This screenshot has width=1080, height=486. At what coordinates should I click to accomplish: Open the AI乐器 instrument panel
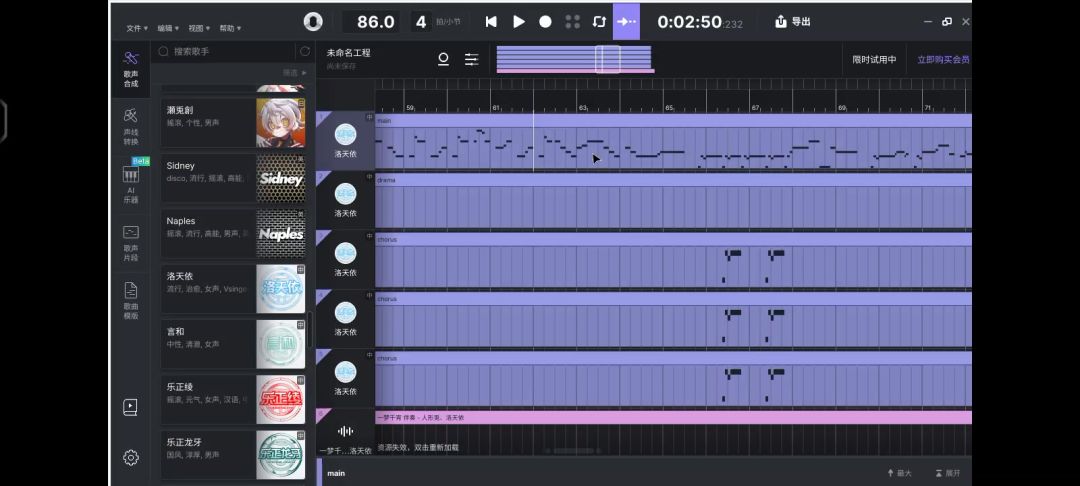pos(131,182)
